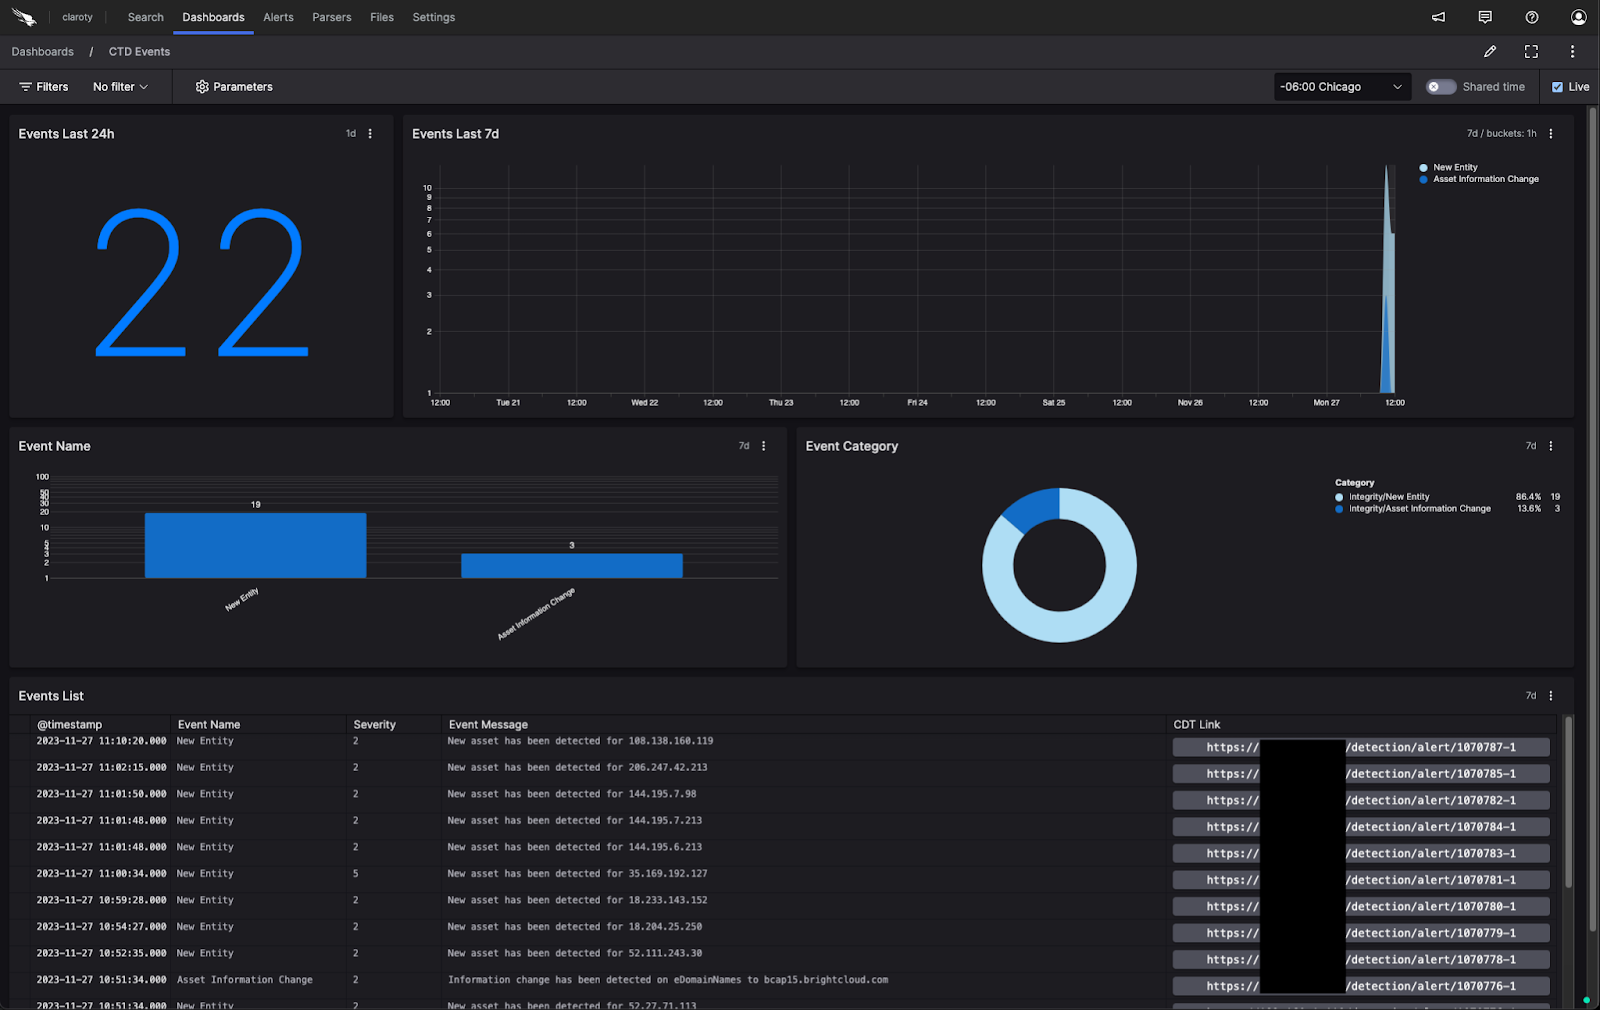
Task: Open CDT link for alert 1070787-1
Action: (x=1360, y=748)
